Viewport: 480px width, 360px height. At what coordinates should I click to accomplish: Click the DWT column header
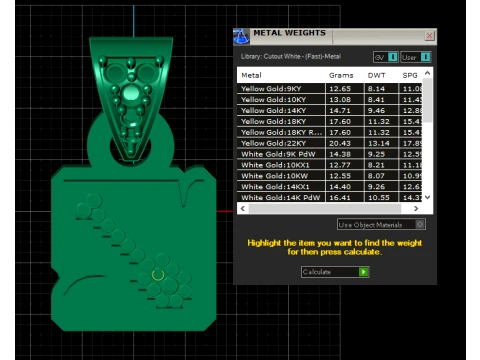point(376,75)
